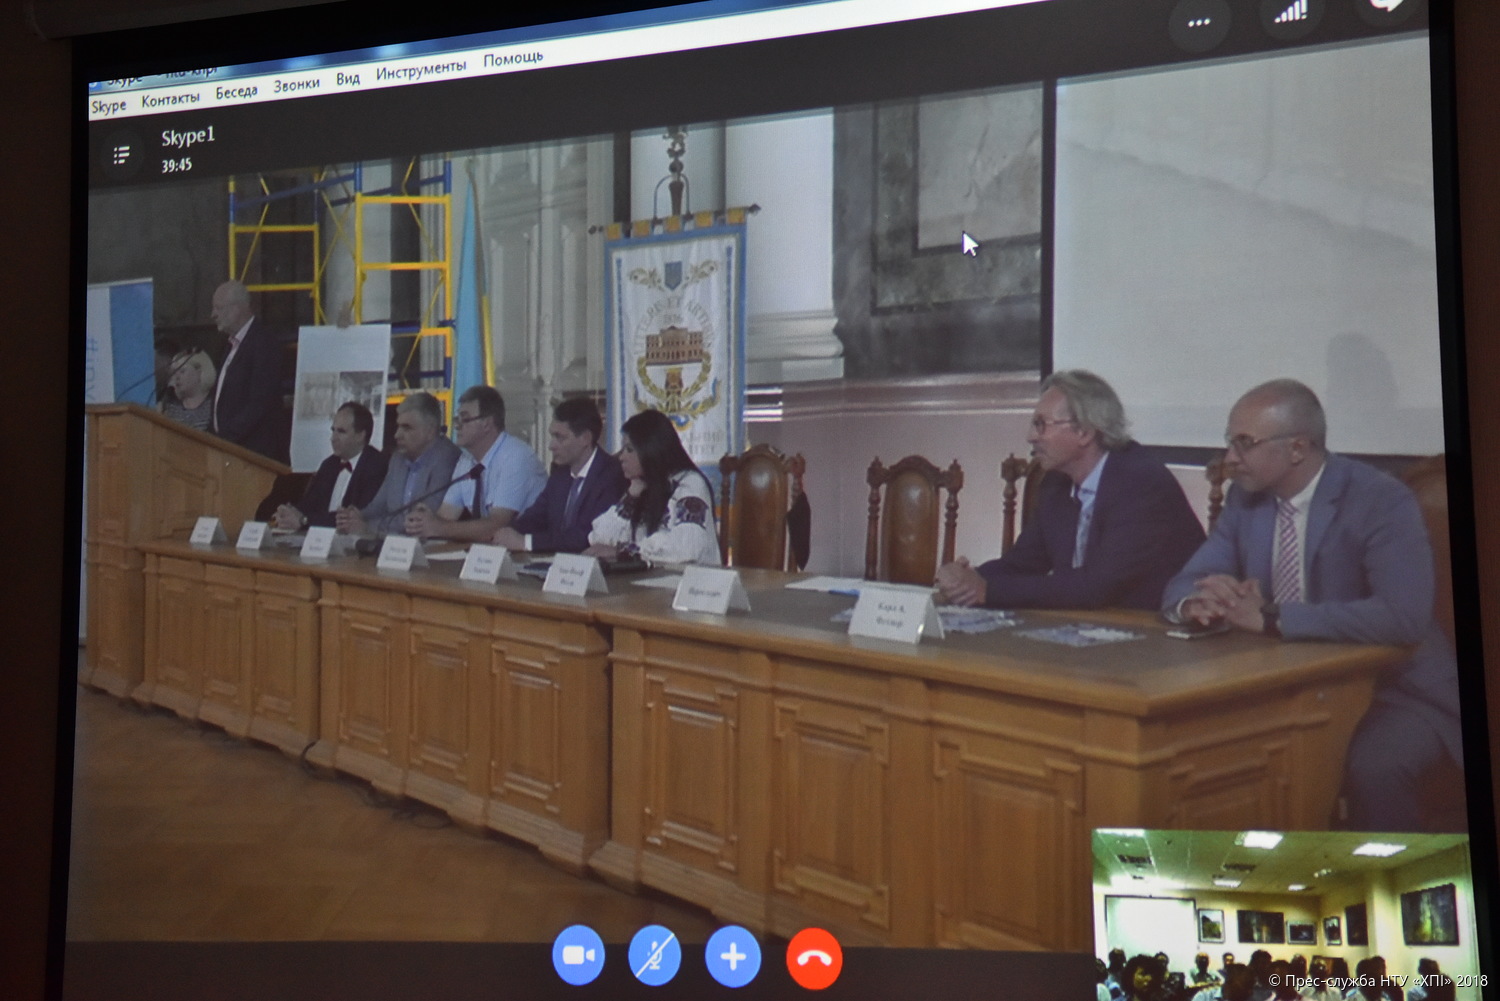
Task: Click the Skype1 call title
Action: point(188,135)
